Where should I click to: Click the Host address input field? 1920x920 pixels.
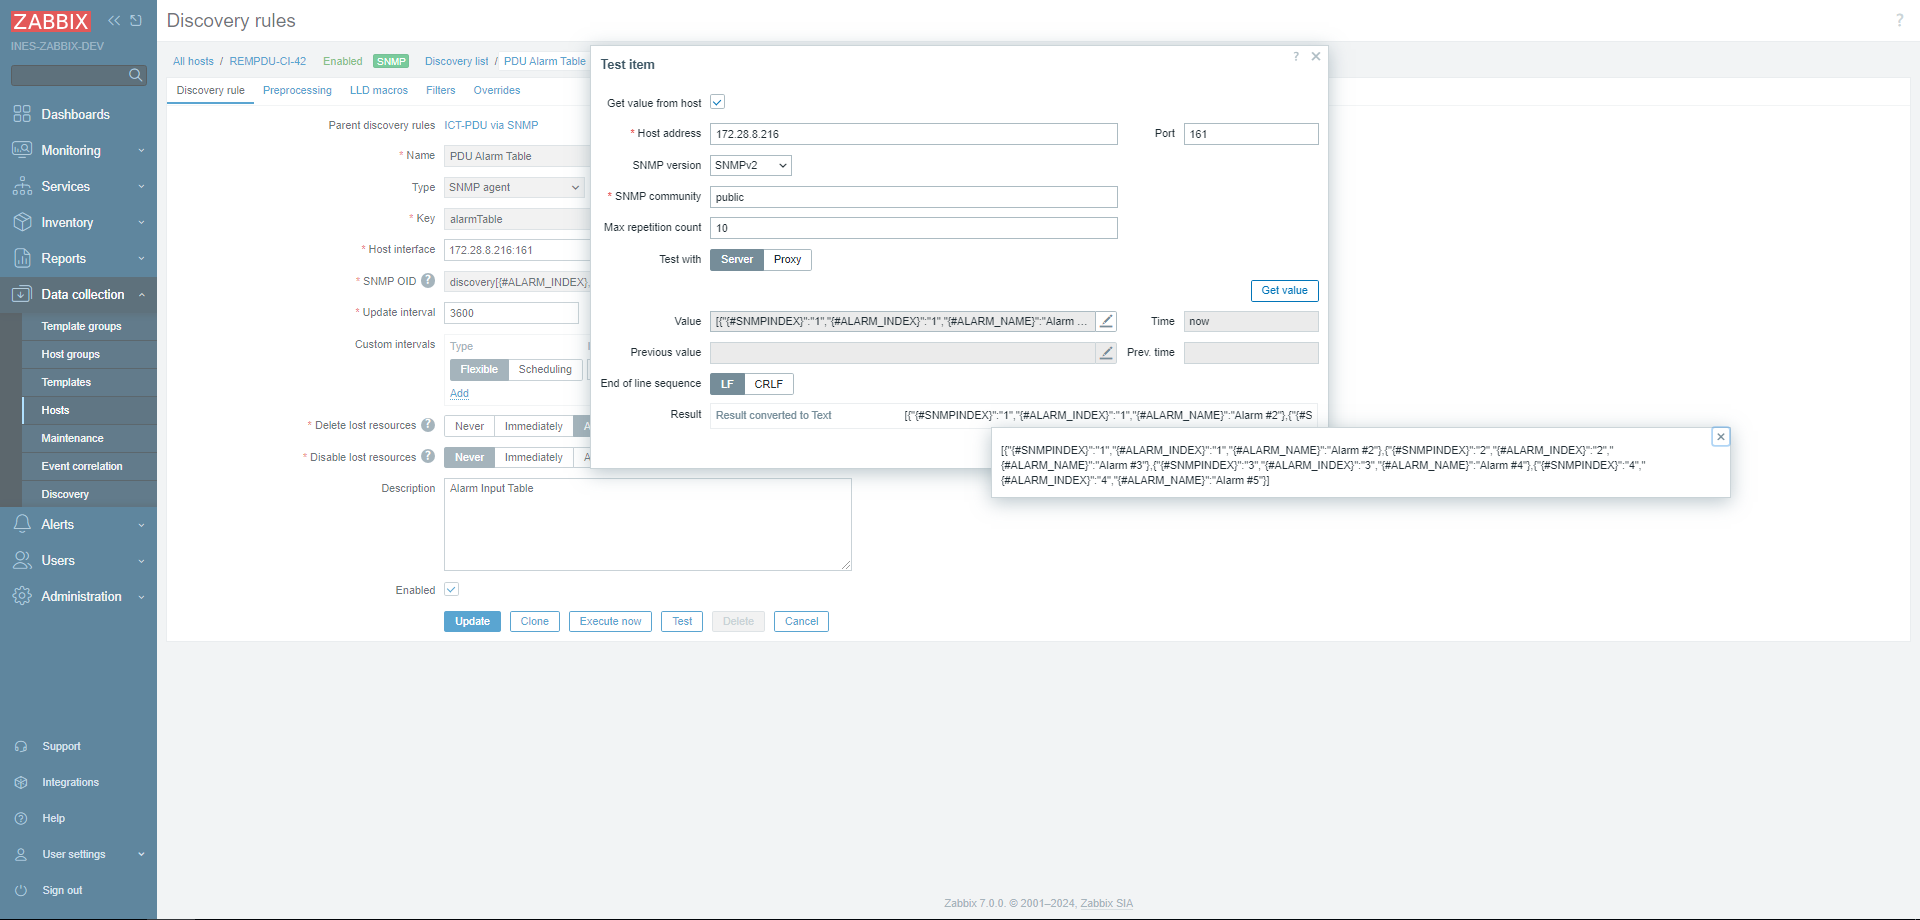point(914,134)
